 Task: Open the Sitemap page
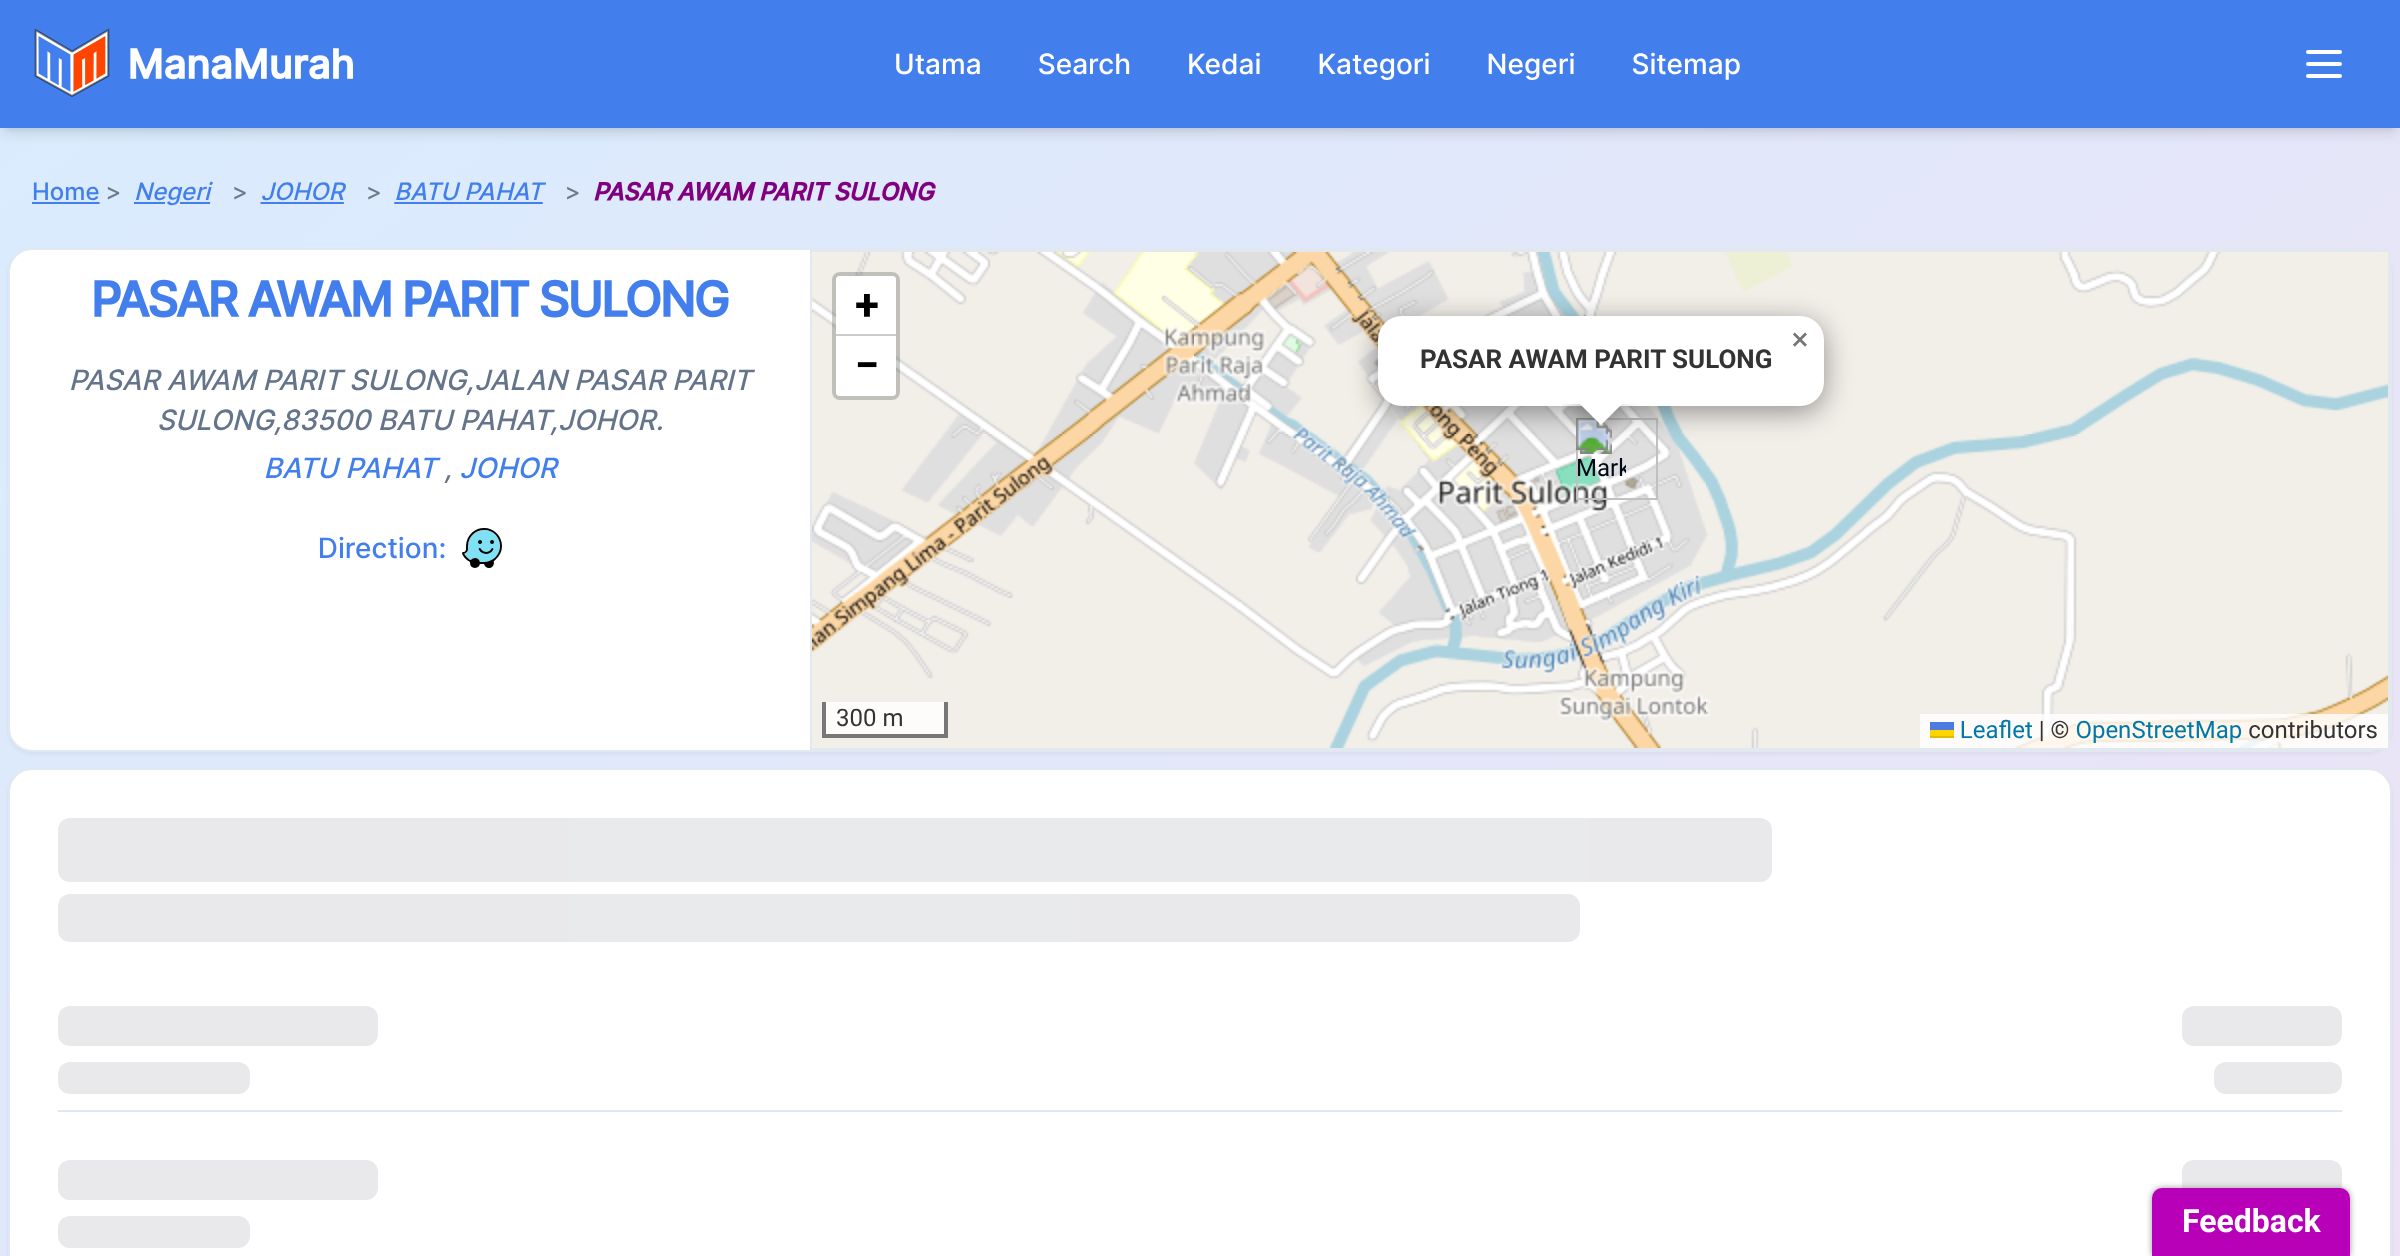(x=1685, y=64)
